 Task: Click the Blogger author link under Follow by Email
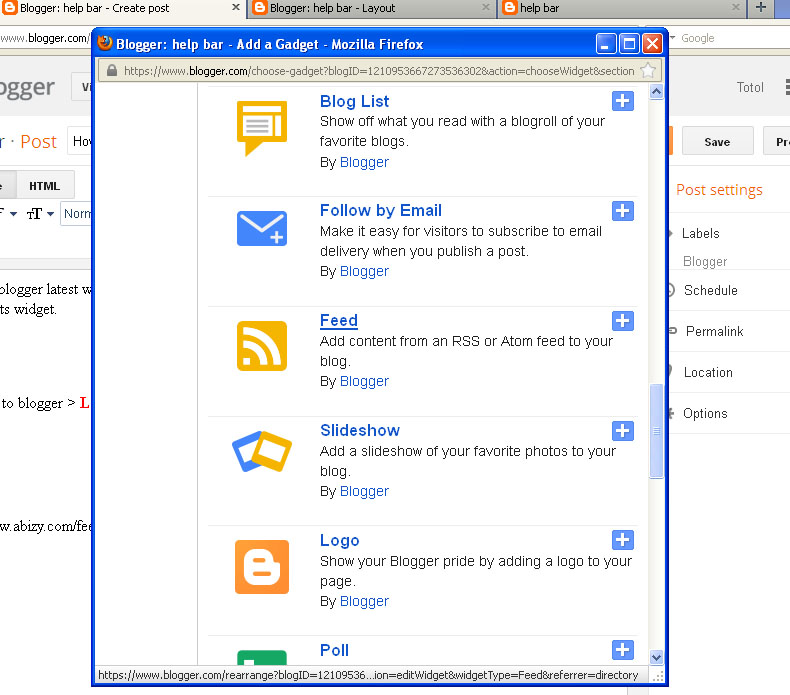364,271
